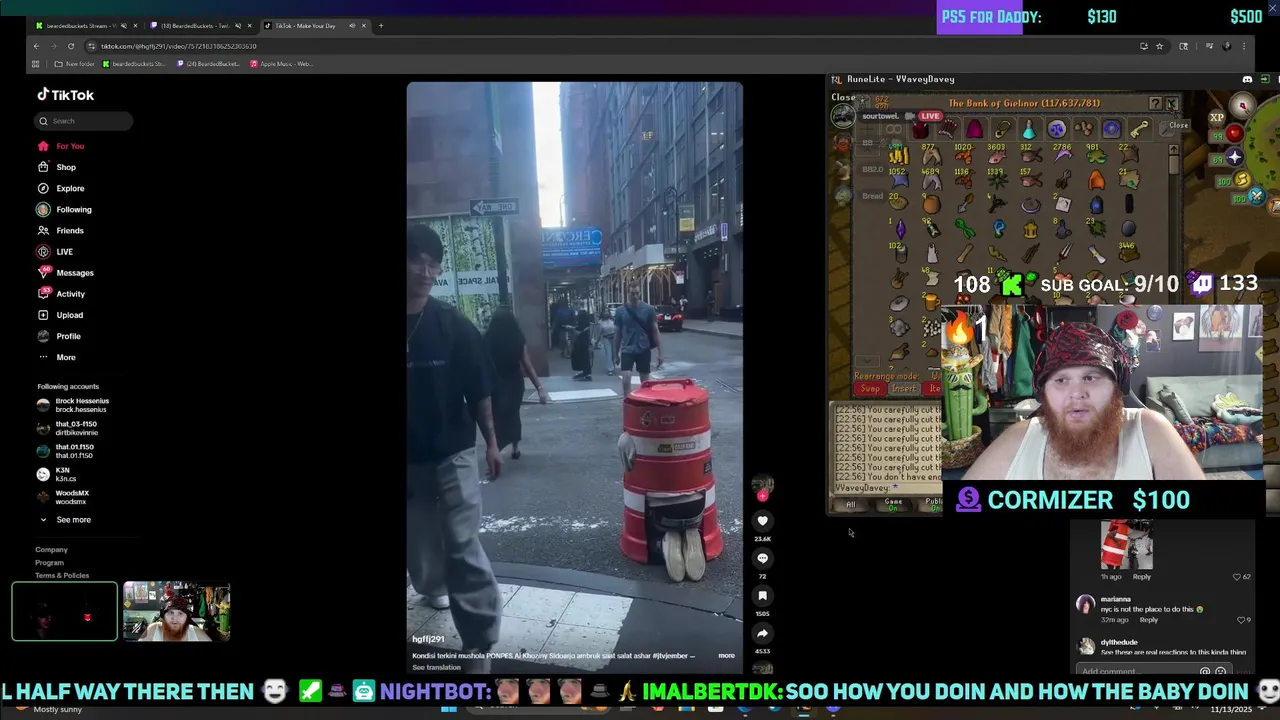The image size is (1280, 720).
Task: Open the Discord icon in RuneLite title bar
Action: tap(1247, 79)
